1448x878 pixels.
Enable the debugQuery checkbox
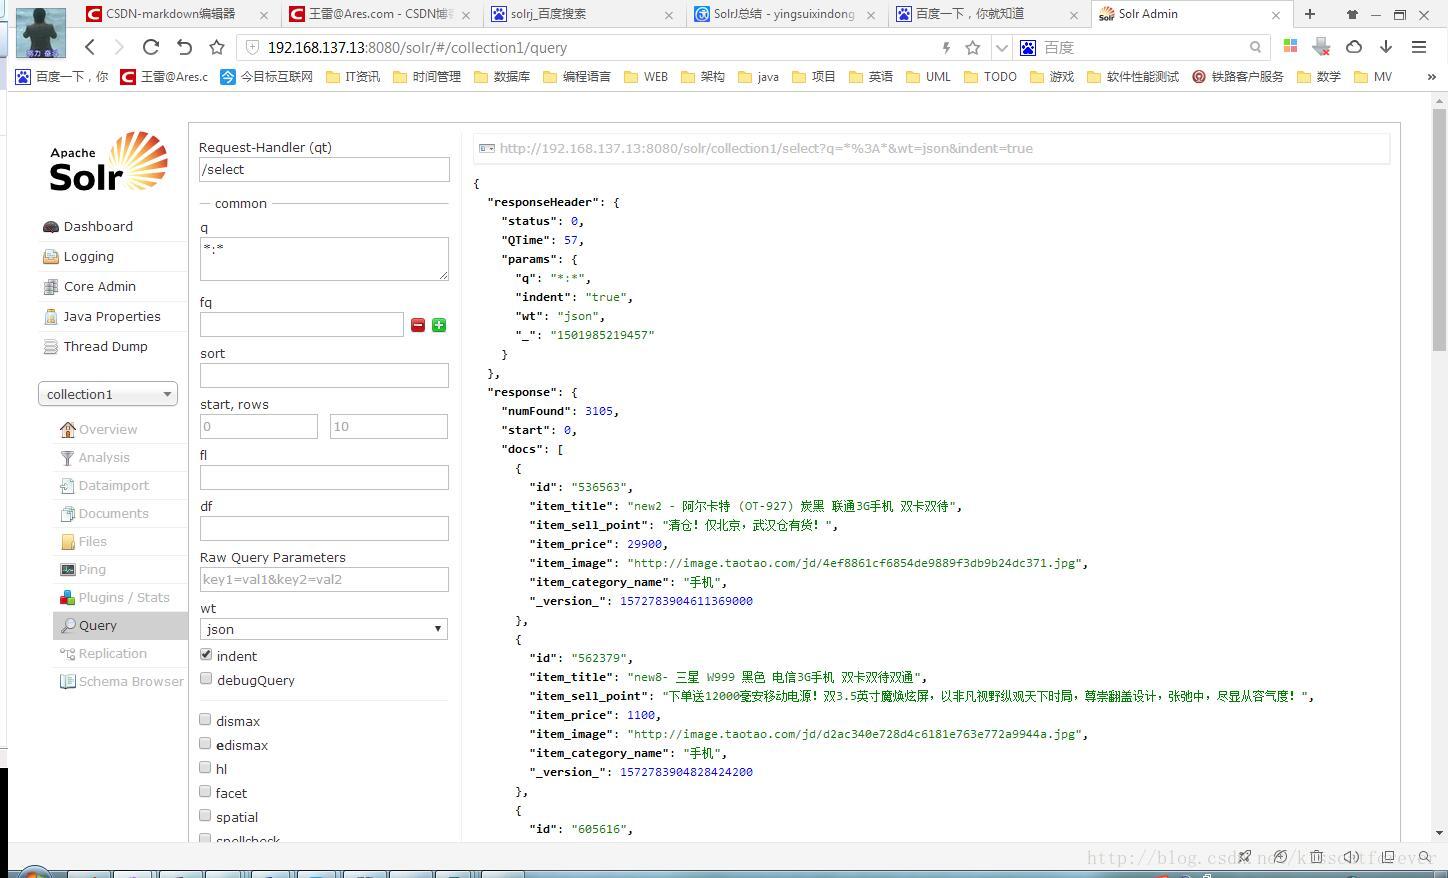pyautogui.click(x=206, y=679)
